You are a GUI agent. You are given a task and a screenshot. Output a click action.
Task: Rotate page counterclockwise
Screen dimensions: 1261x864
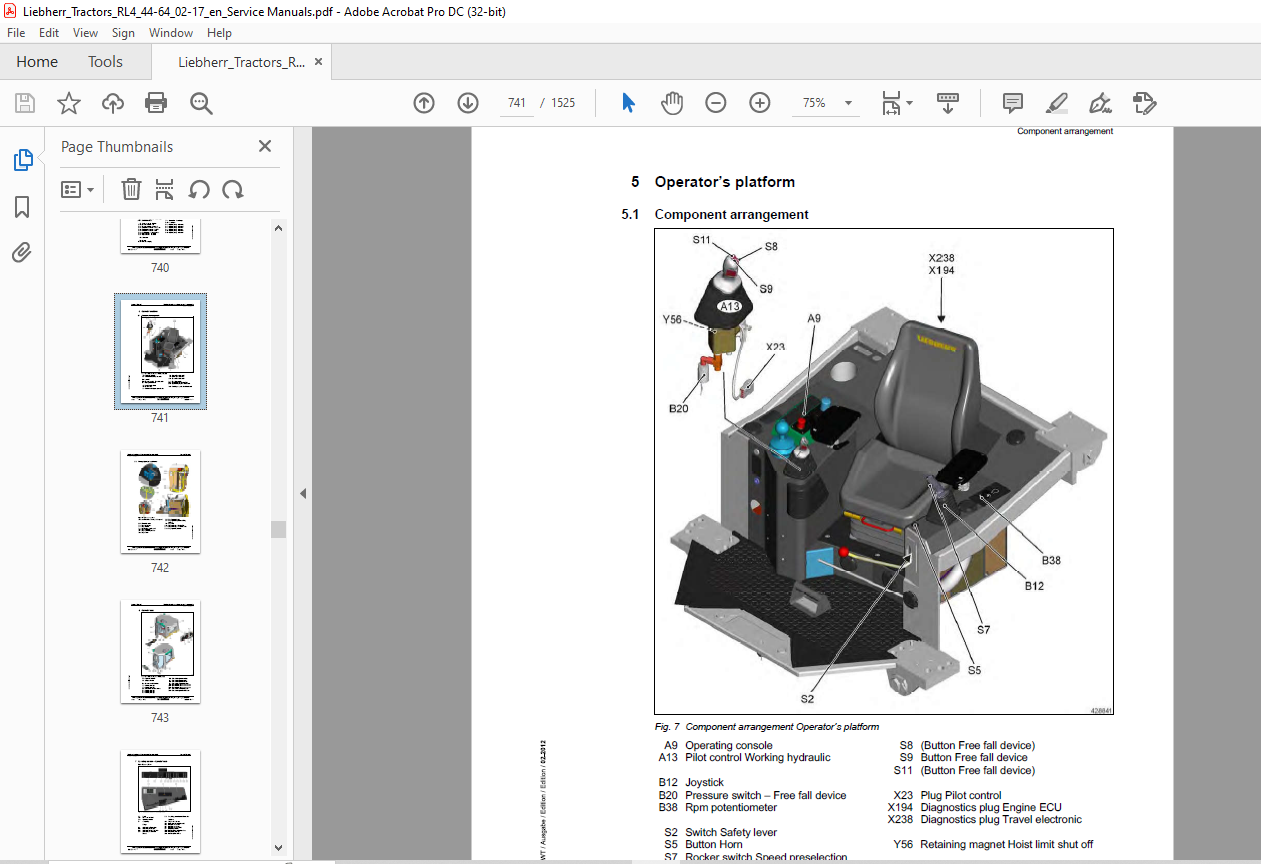point(199,189)
